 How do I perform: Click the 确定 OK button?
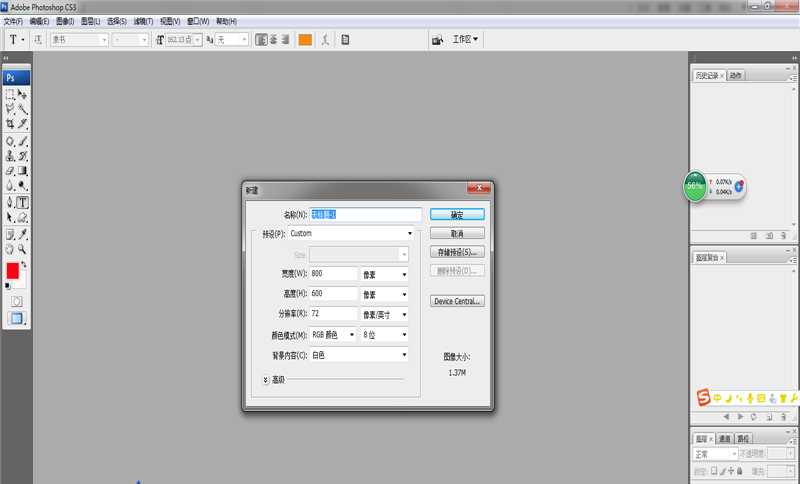[457, 214]
